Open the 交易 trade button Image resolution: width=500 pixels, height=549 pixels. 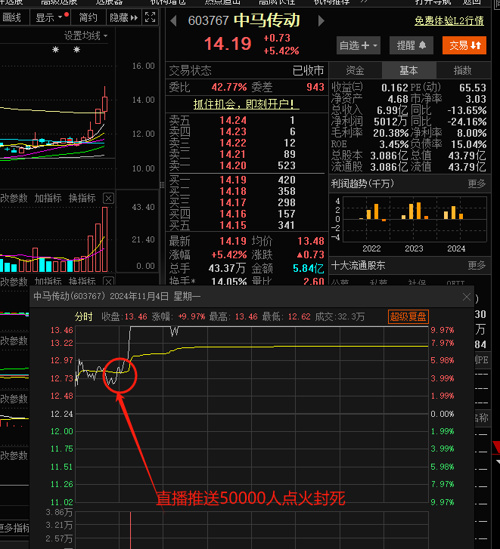[x=464, y=45]
